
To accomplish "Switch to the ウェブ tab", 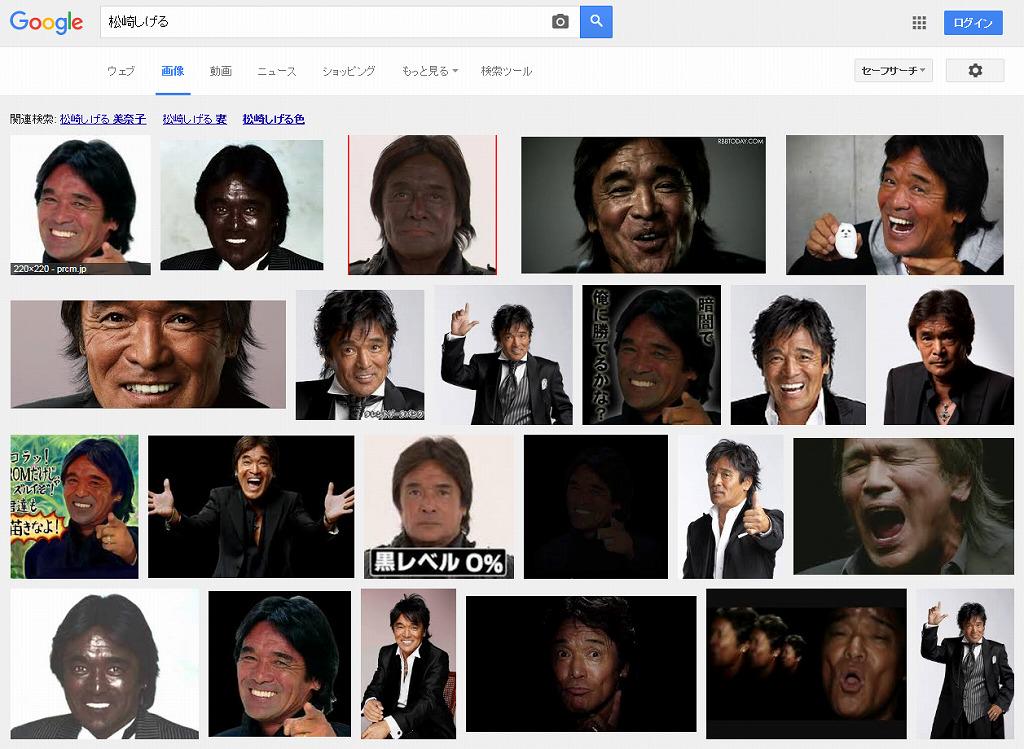I will (x=121, y=71).
